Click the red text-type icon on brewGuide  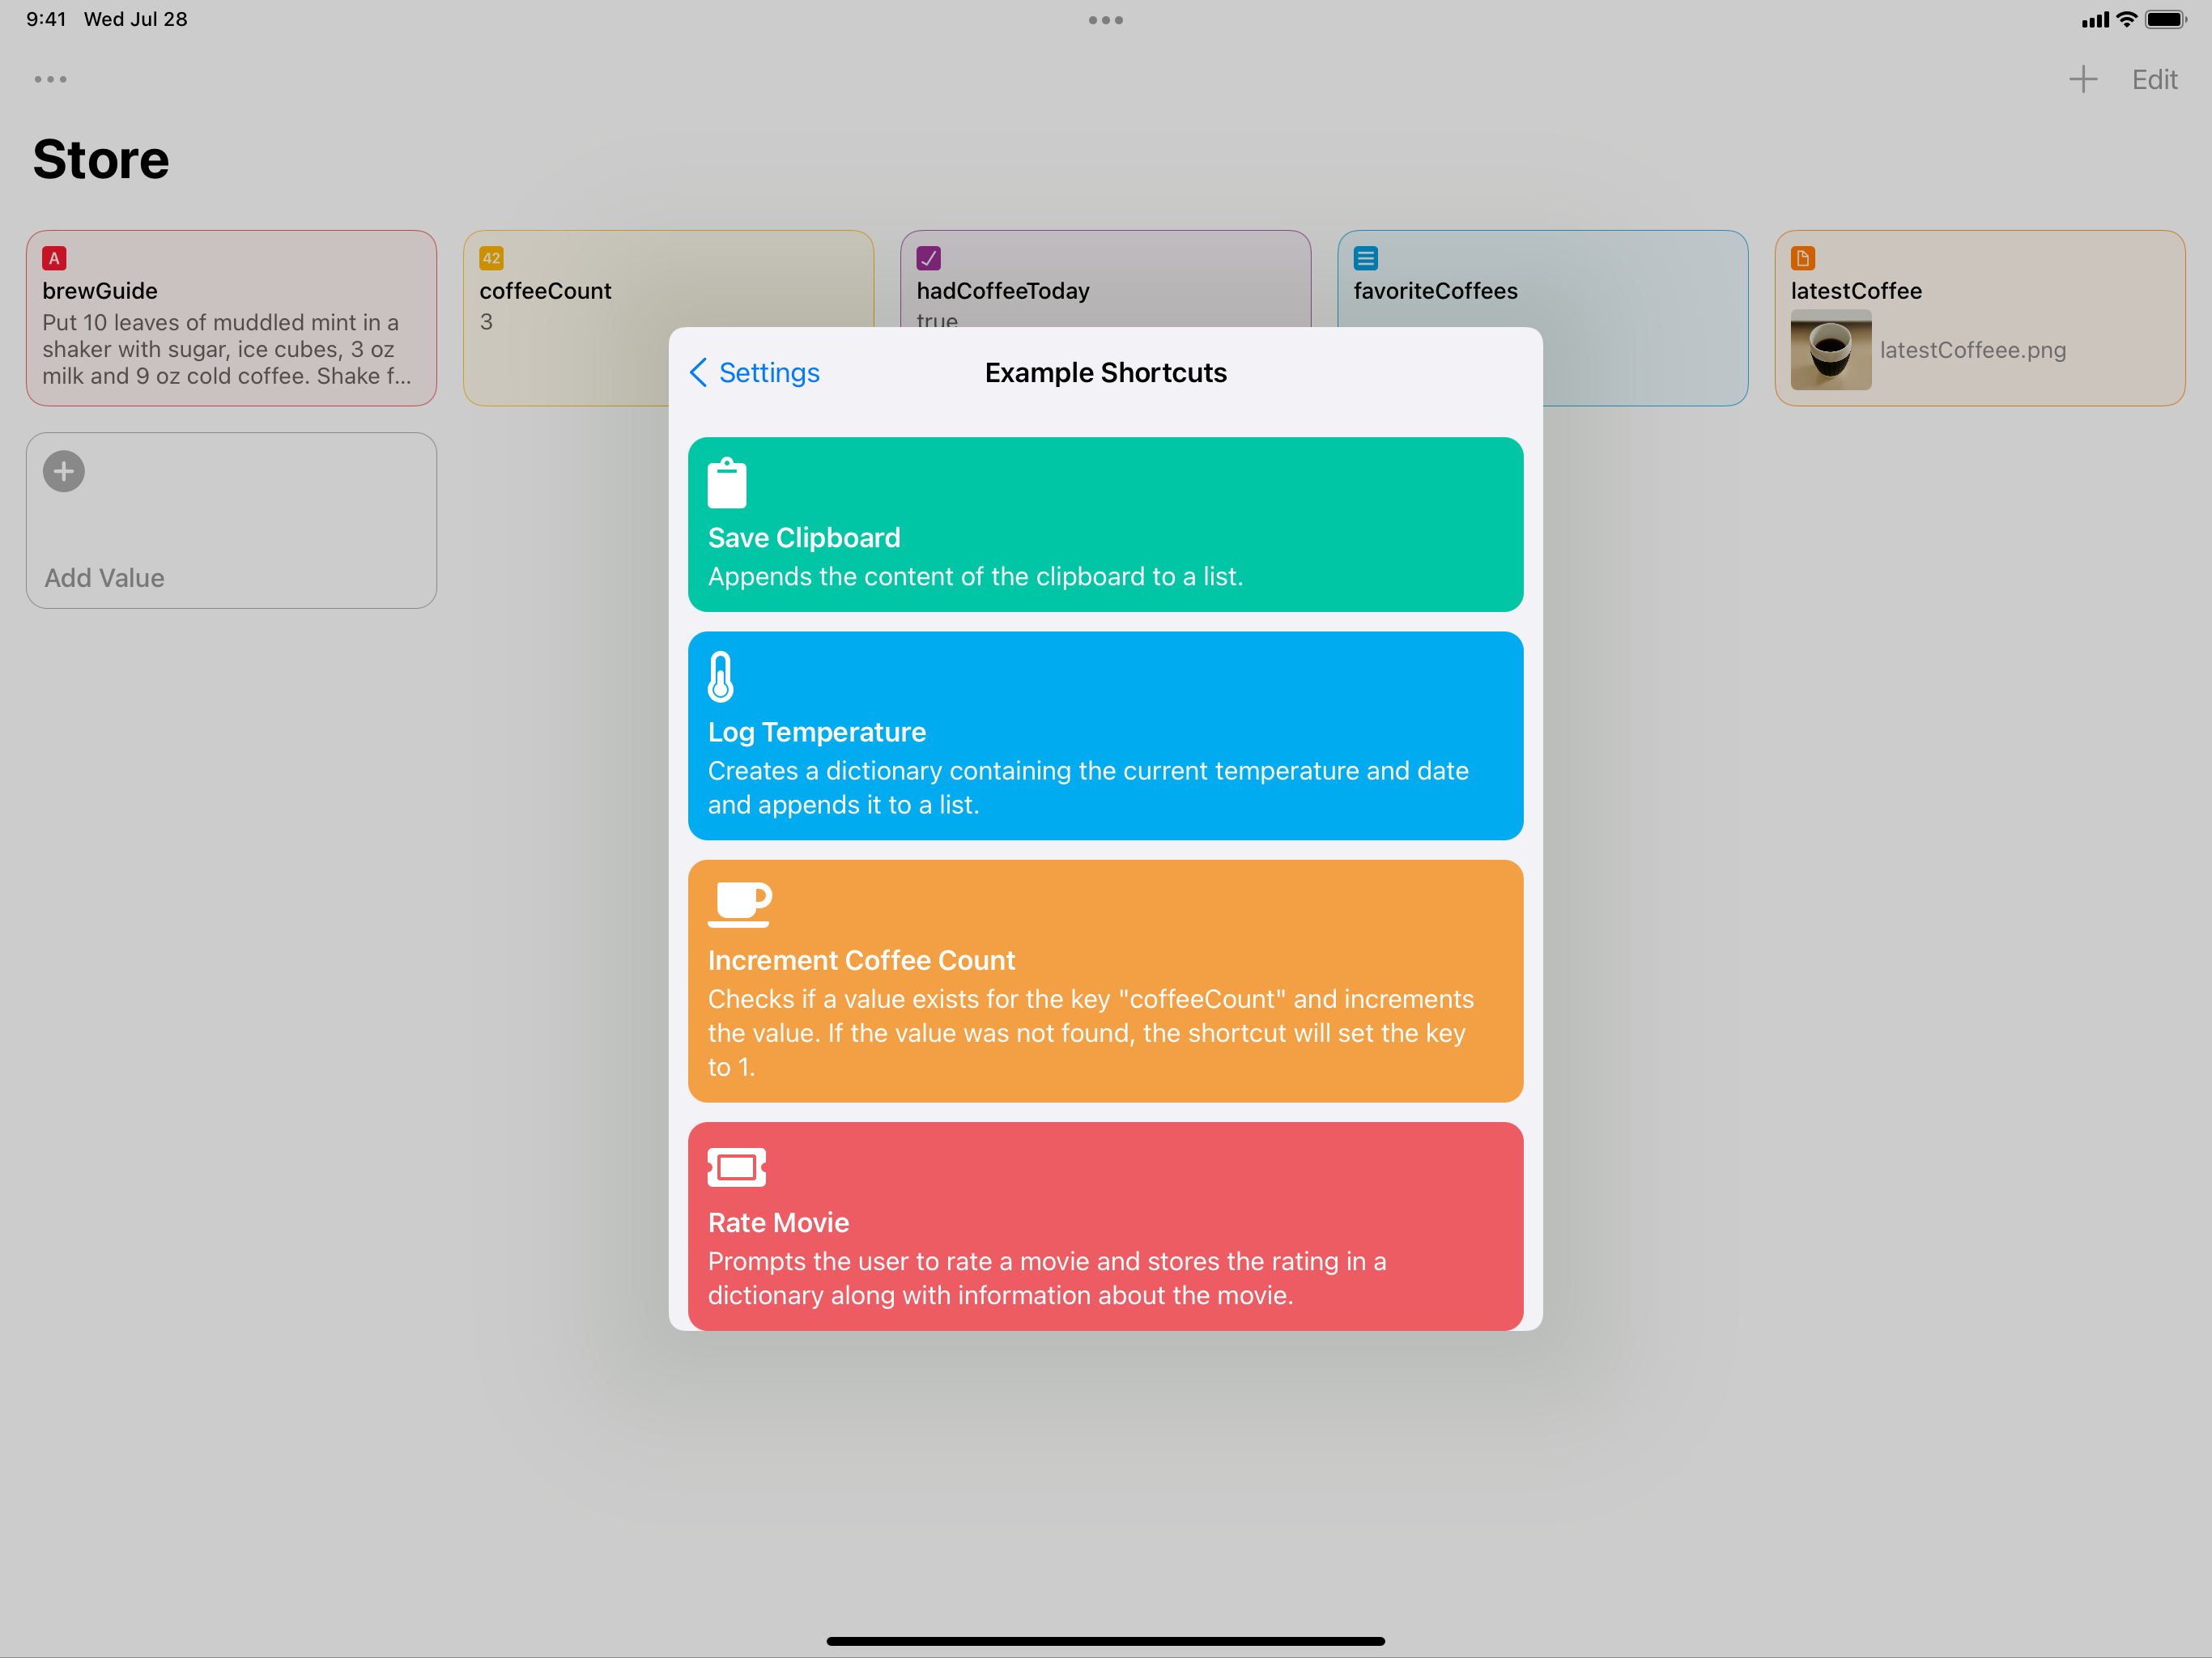pos(54,258)
